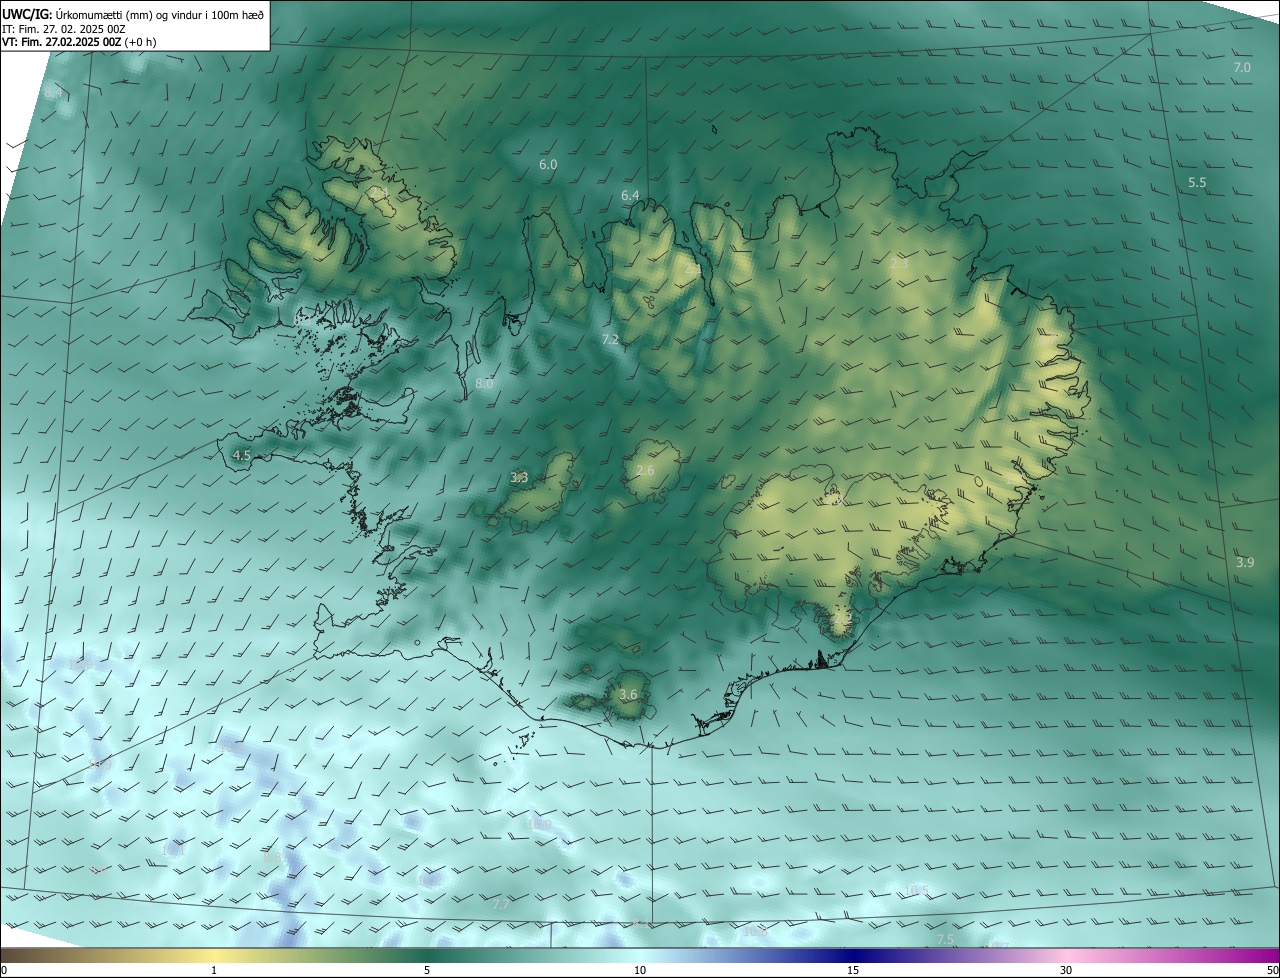This screenshot has height=978, width=1280.
Task: Click the magenta 50 mm colorbar end
Action: tap(1272, 970)
